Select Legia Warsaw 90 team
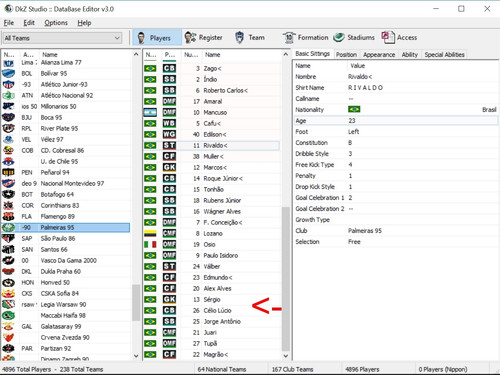Viewport: 500px width, 375px height. (63, 304)
